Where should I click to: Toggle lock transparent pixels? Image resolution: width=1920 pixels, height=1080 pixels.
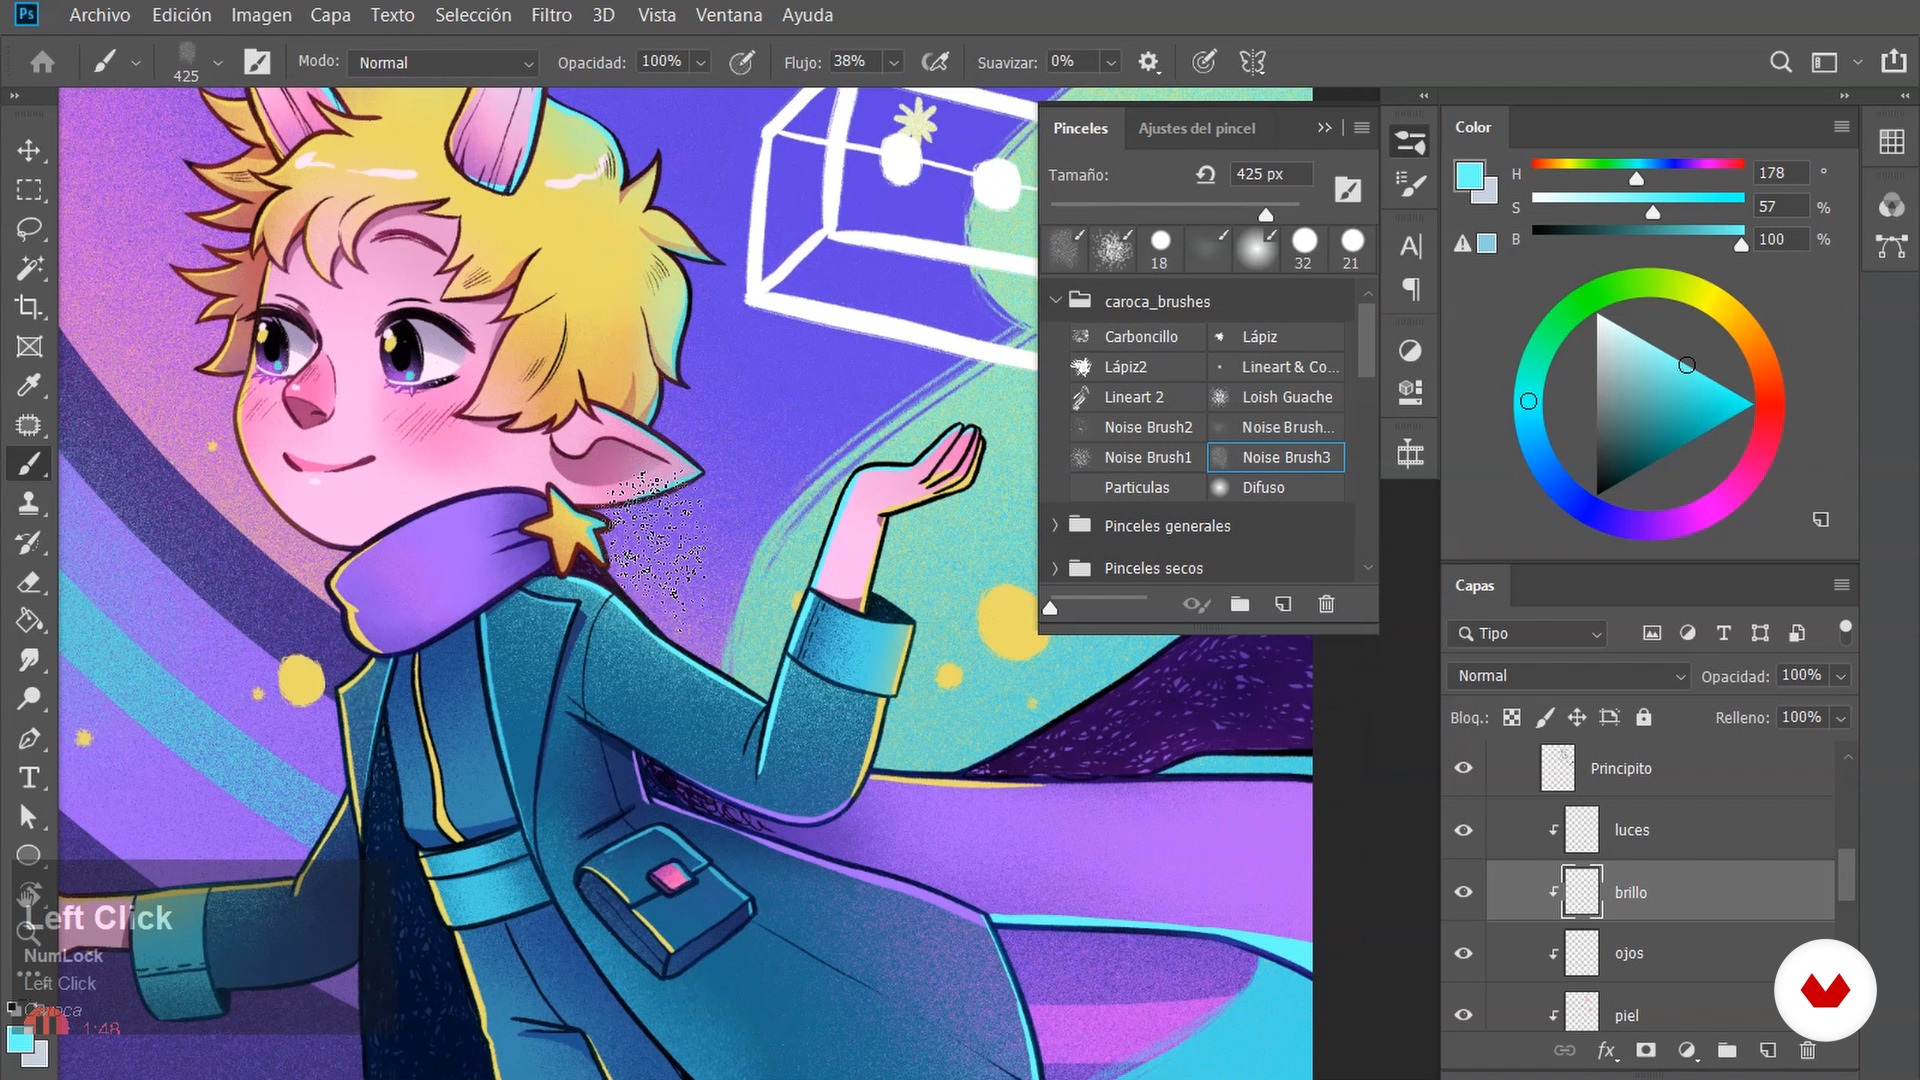[x=1512, y=717]
